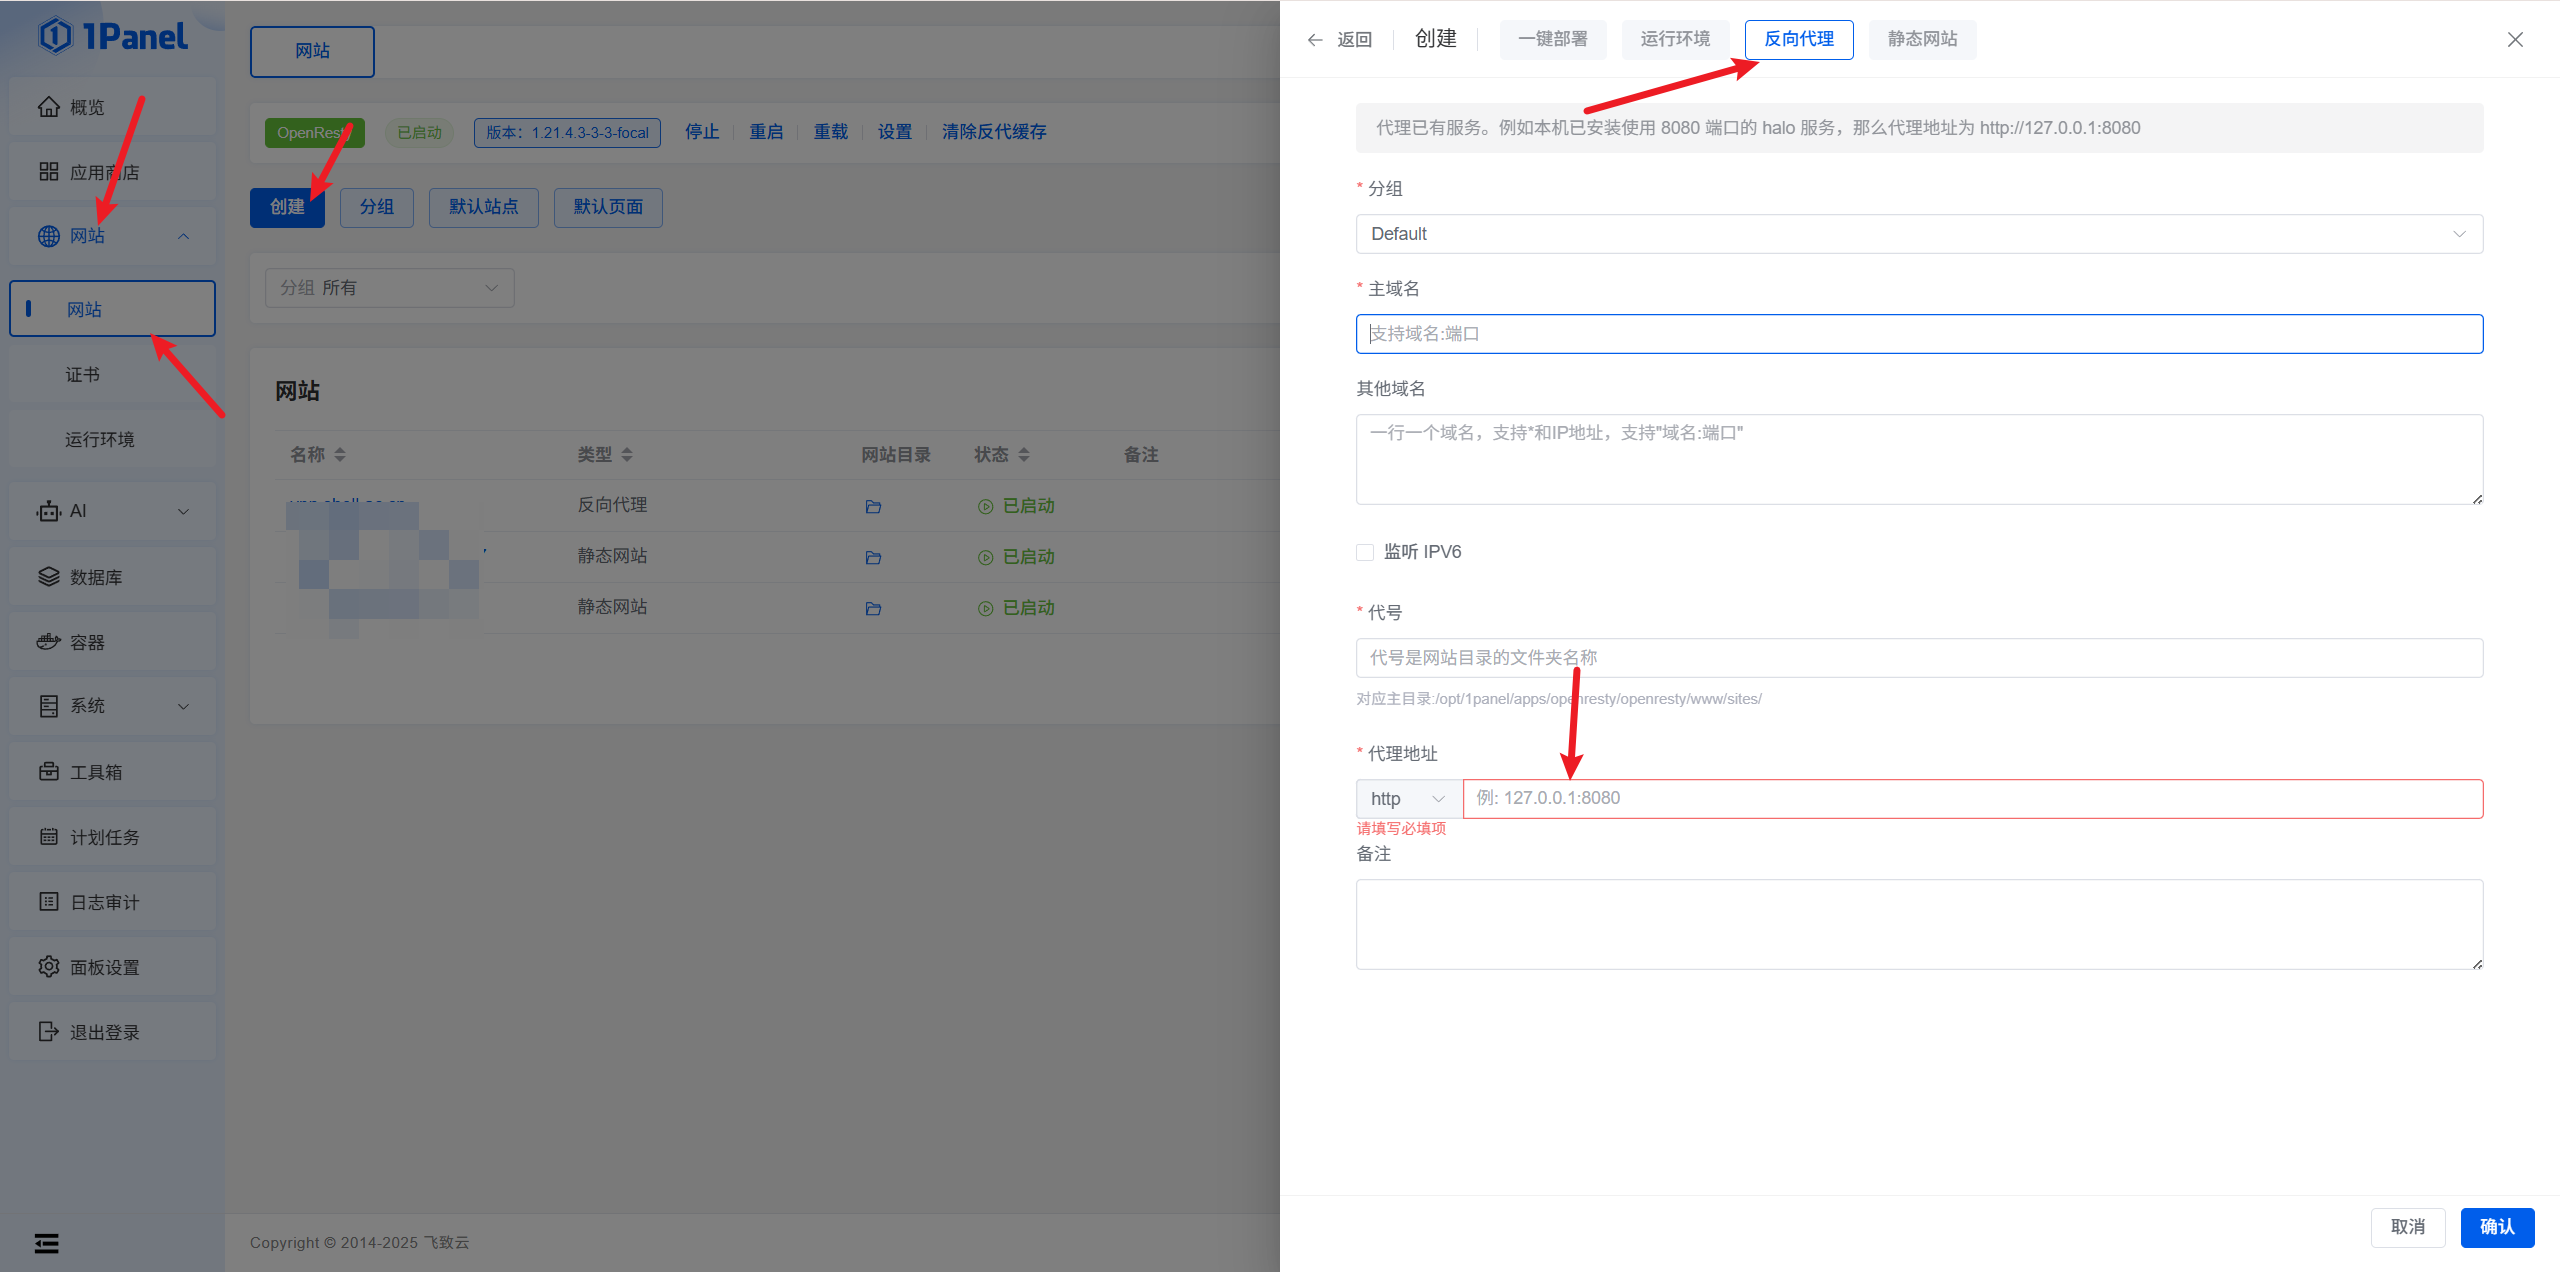Viewport: 2560px width, 1272px height.
Task: Open the 容器 containers section
Action: click(x=88, y=641)
